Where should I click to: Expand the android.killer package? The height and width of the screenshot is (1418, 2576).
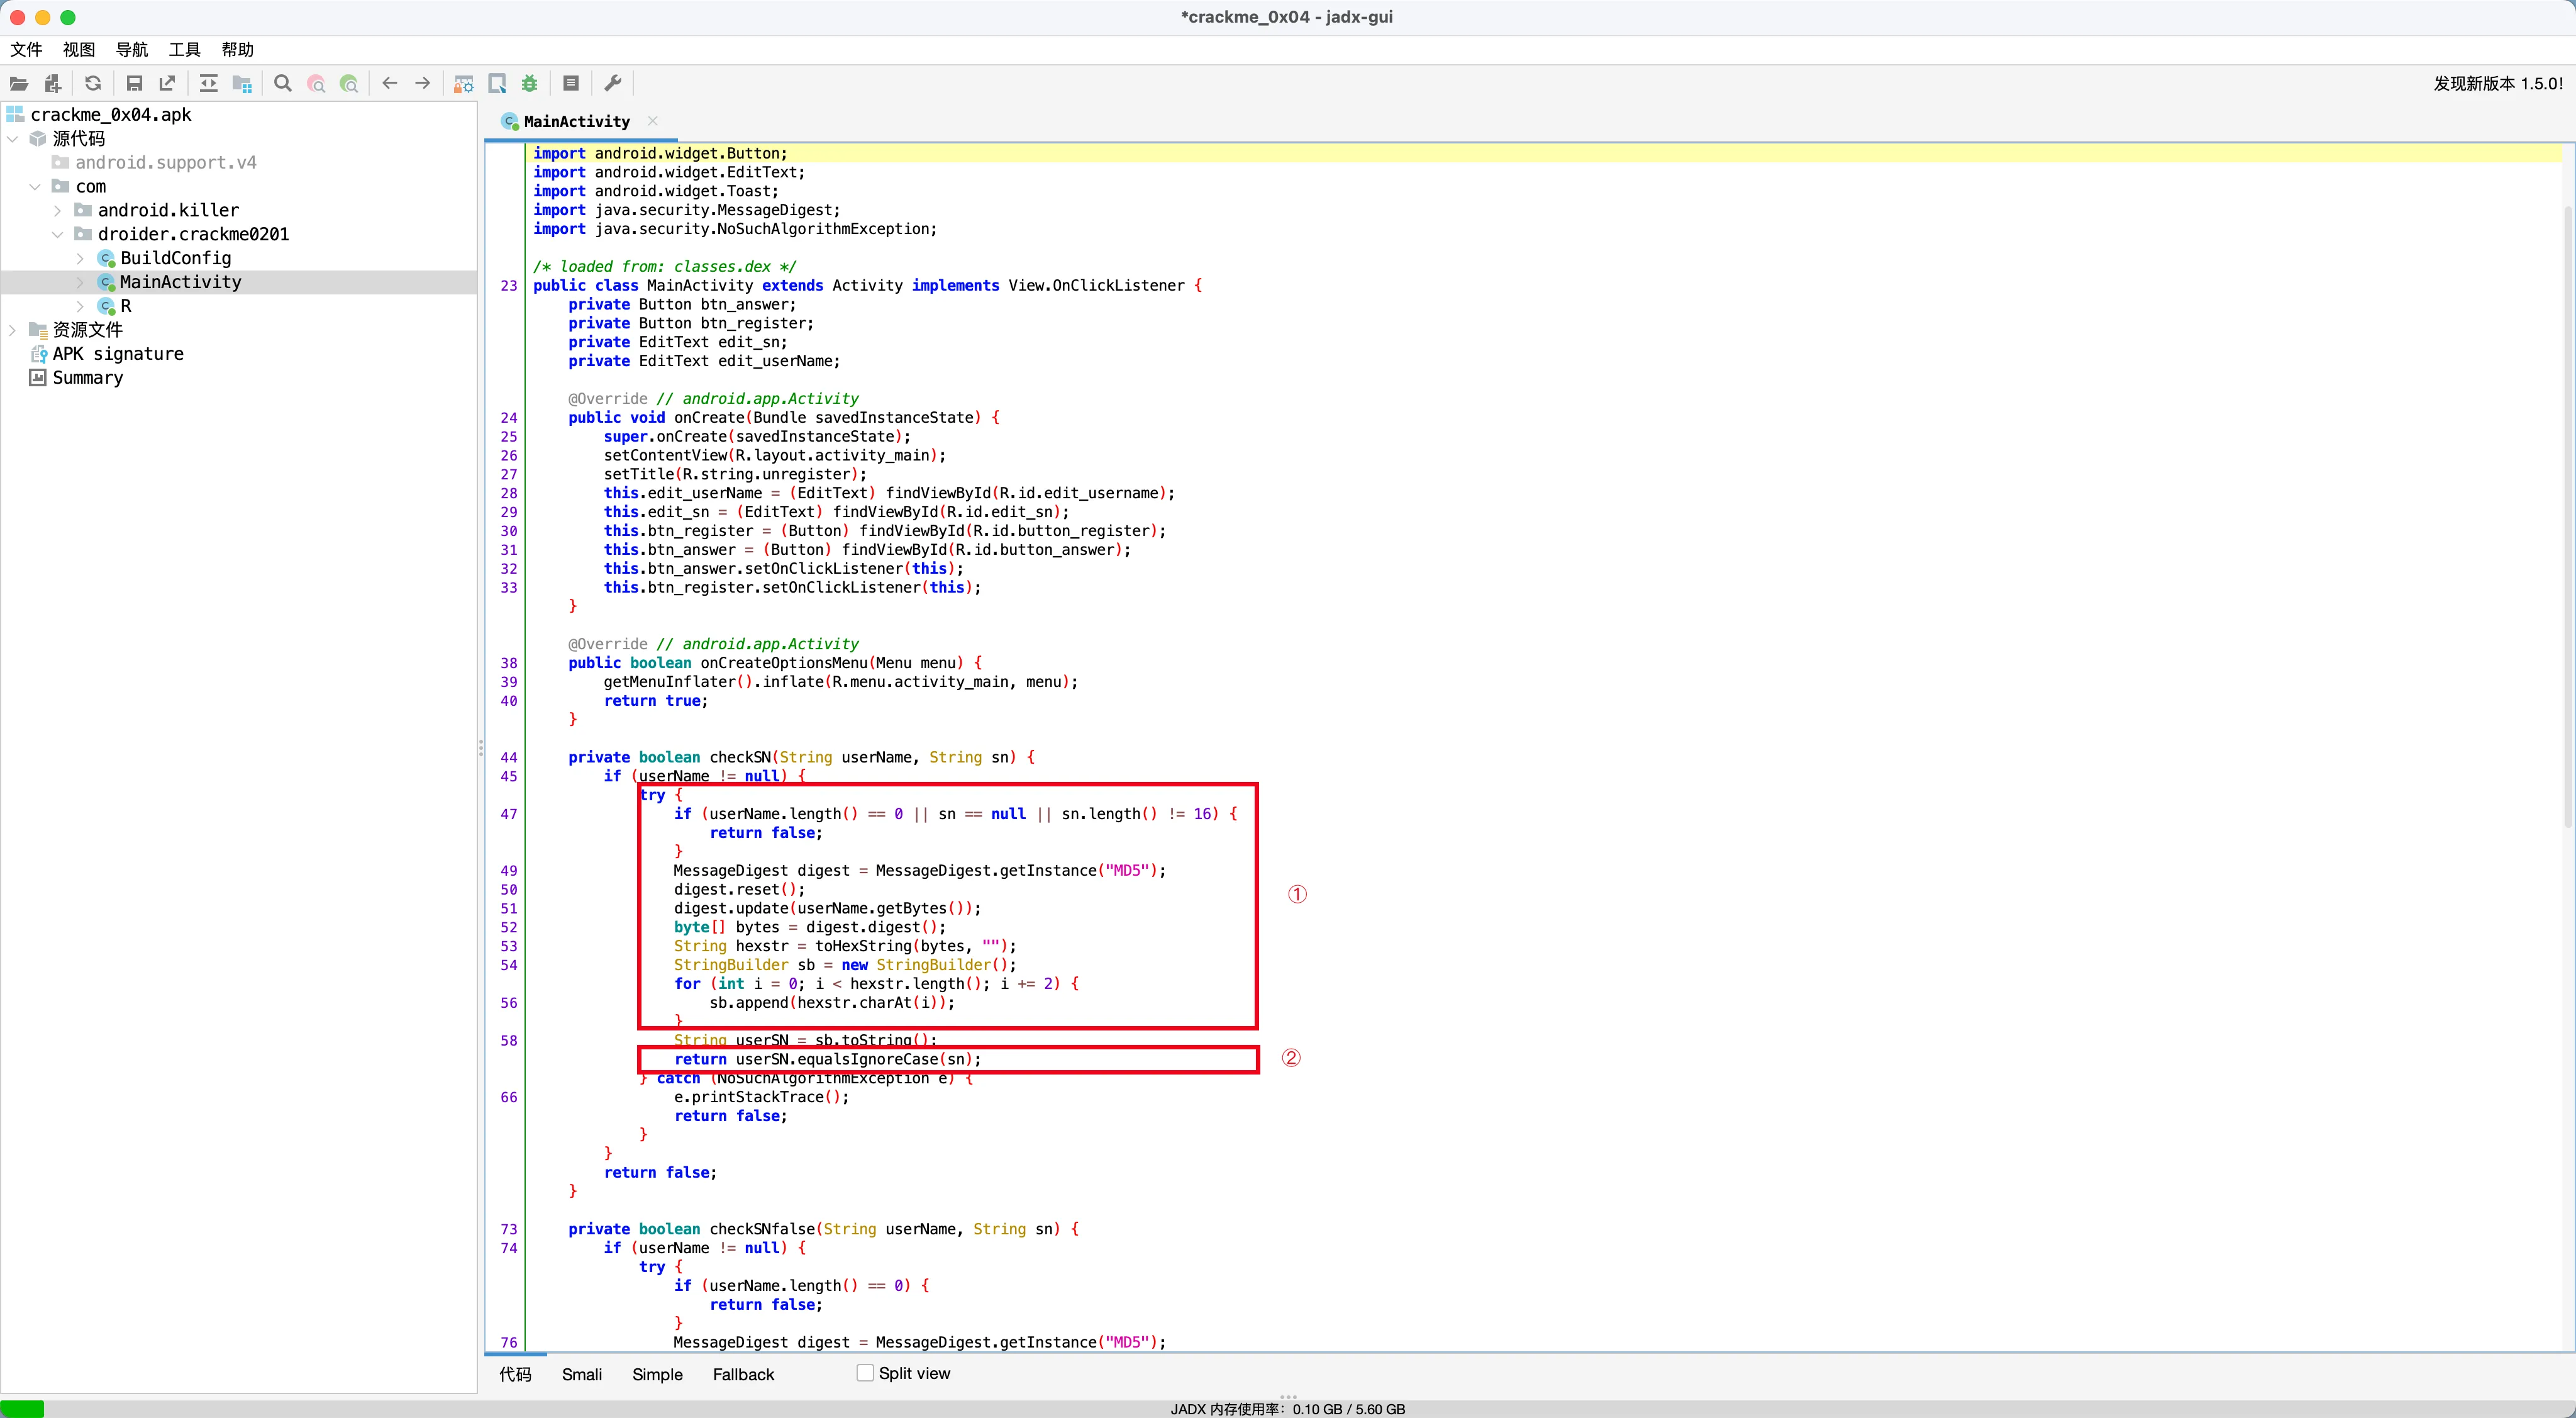click(57, 210)
